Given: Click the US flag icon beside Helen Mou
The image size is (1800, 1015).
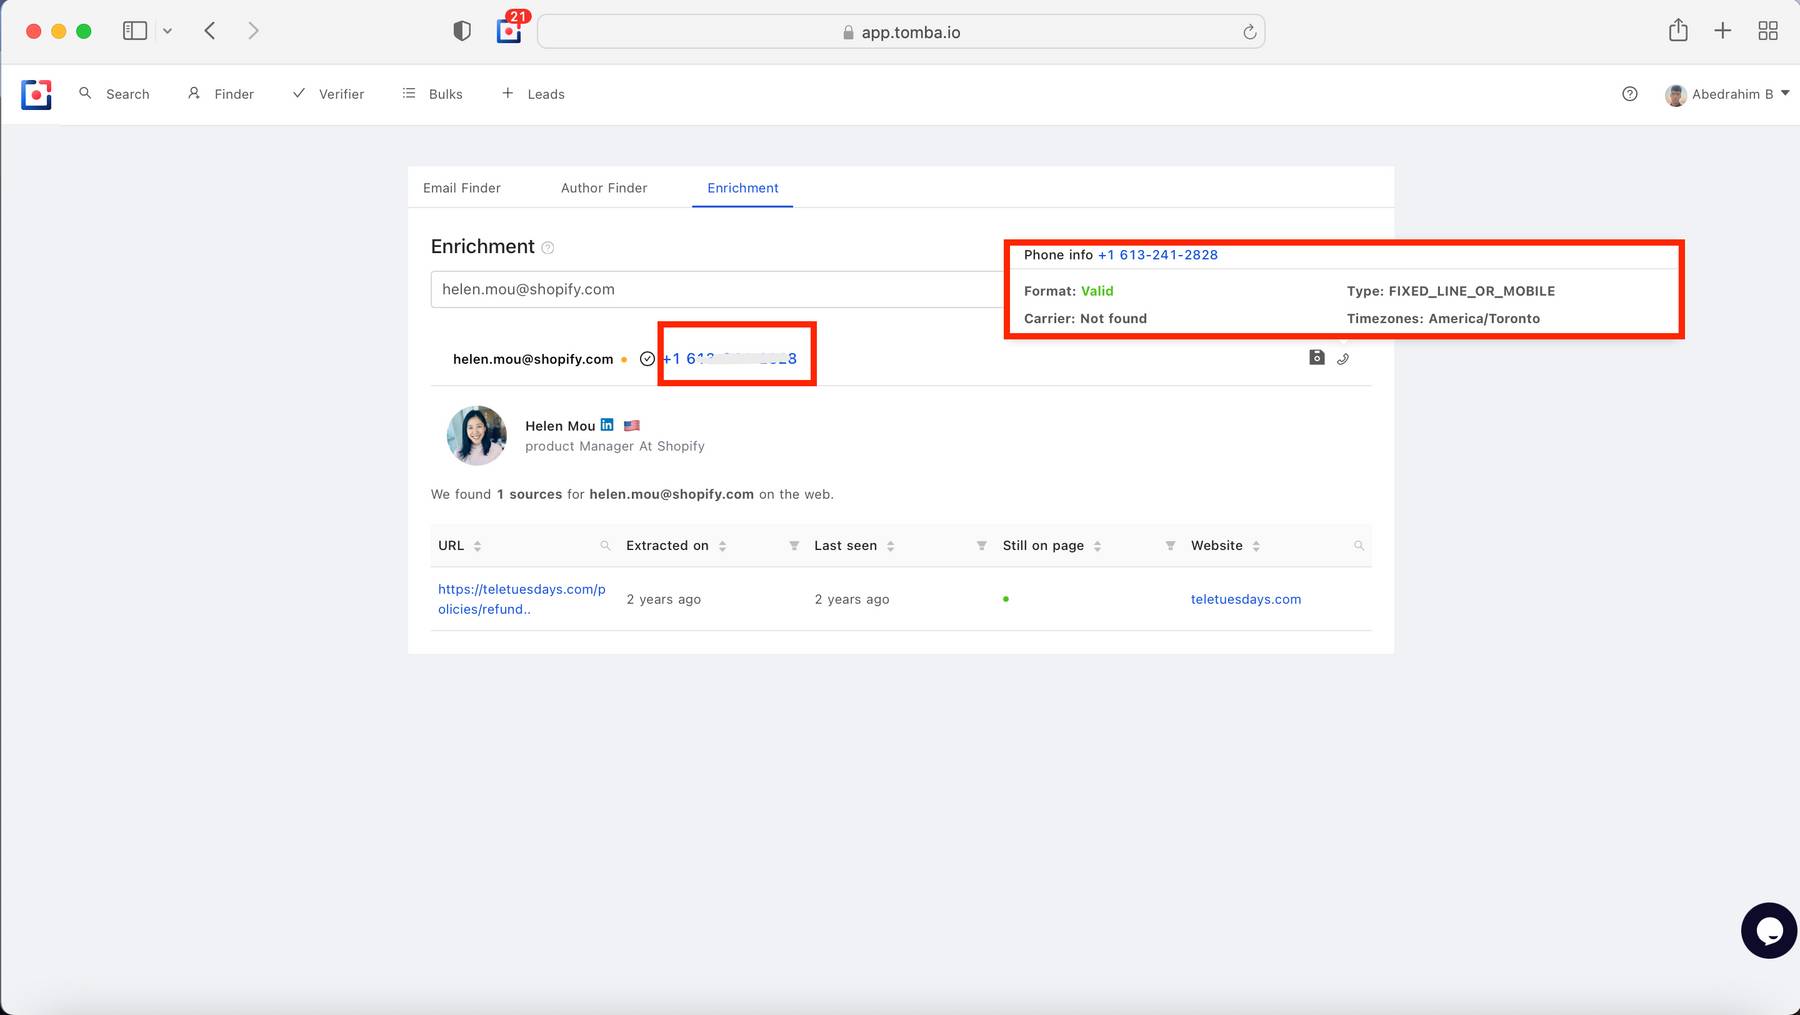Looking at the screenshot, I should click(632, 426).
